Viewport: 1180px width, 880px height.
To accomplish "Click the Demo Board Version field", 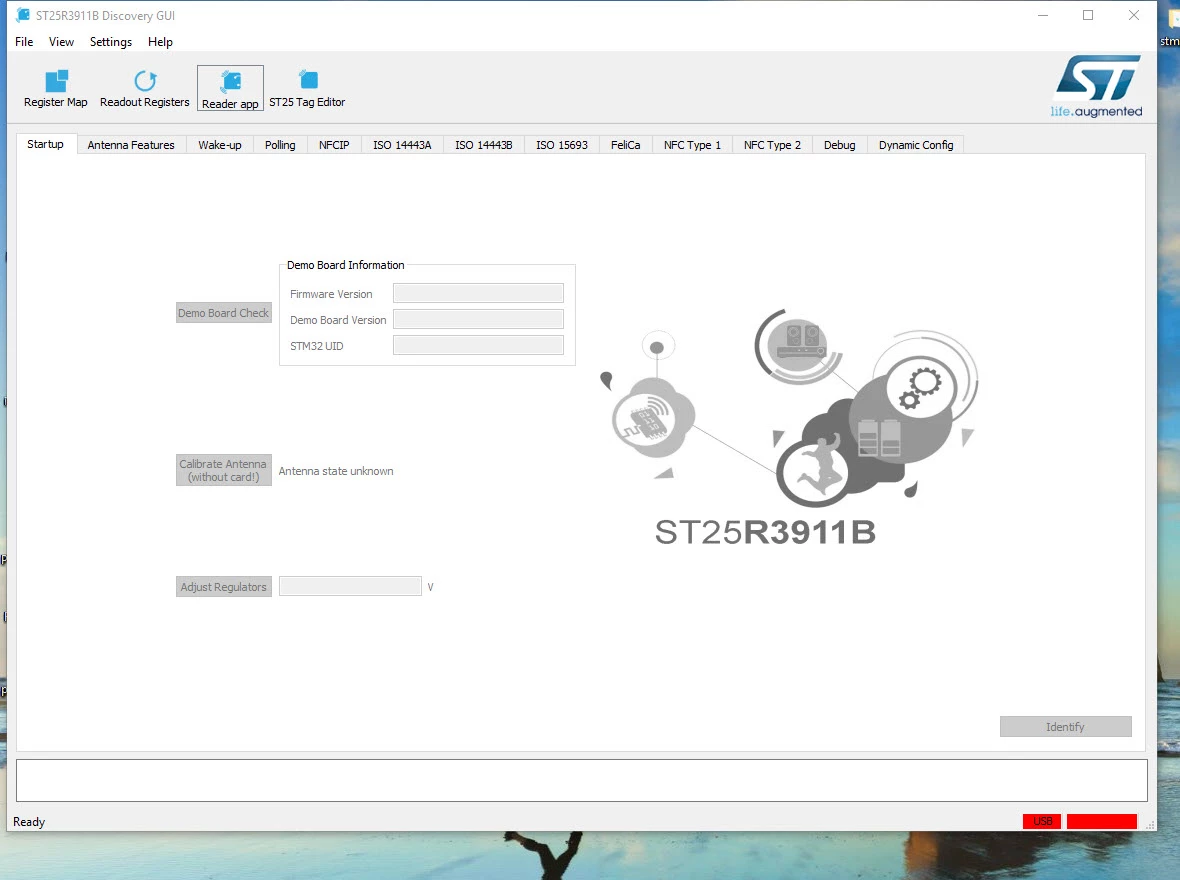I will [x=478, y=319].
